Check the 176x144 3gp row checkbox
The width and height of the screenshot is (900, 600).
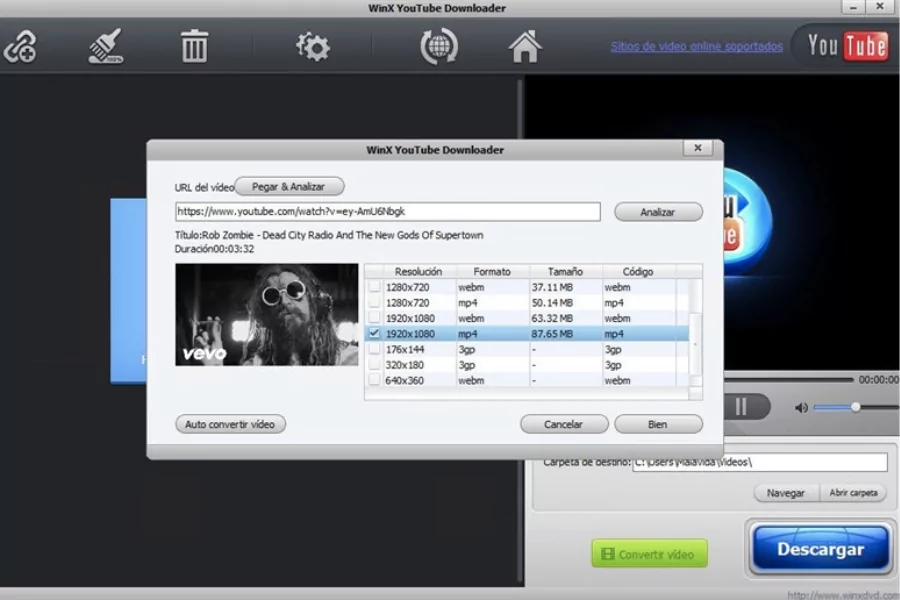coord(374,349)
